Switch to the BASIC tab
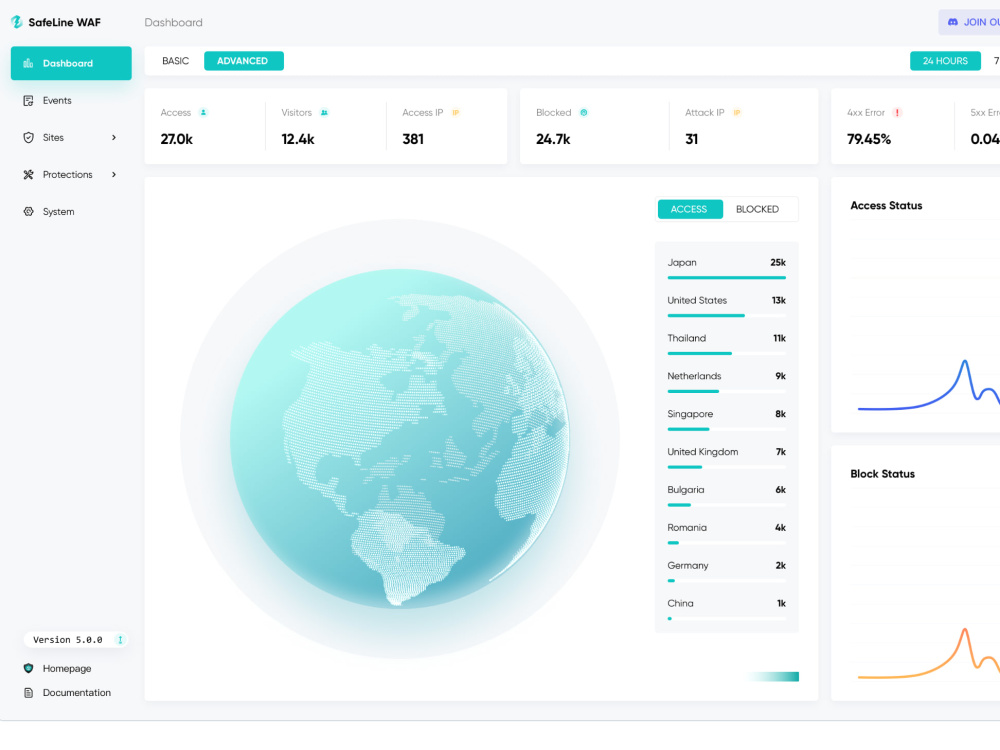This screenshot has width=1000, height=750. (175, 61)
